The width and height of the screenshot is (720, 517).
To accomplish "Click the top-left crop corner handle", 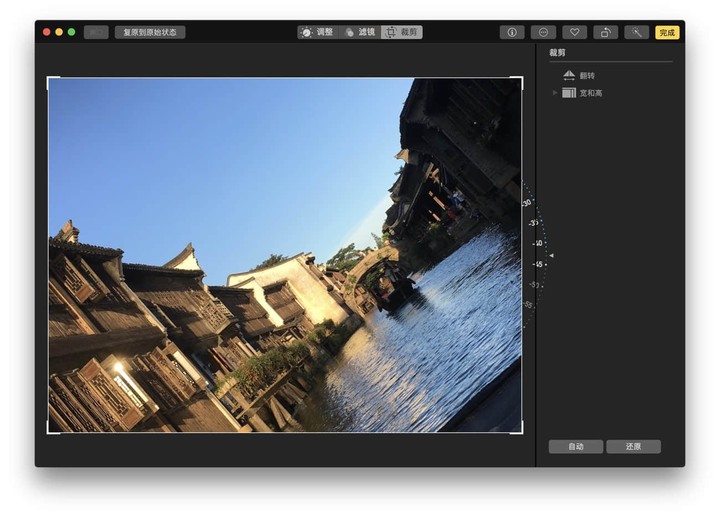I will pyautogui.click(x=49, y=79).
